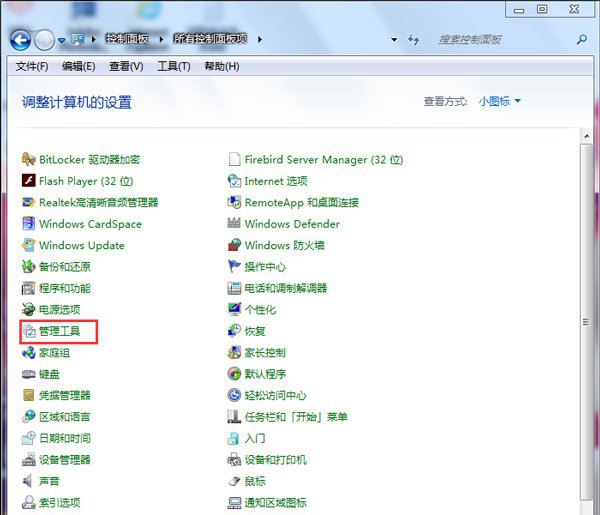Click the 凭据管理器 icon

(x=29, y=395)
